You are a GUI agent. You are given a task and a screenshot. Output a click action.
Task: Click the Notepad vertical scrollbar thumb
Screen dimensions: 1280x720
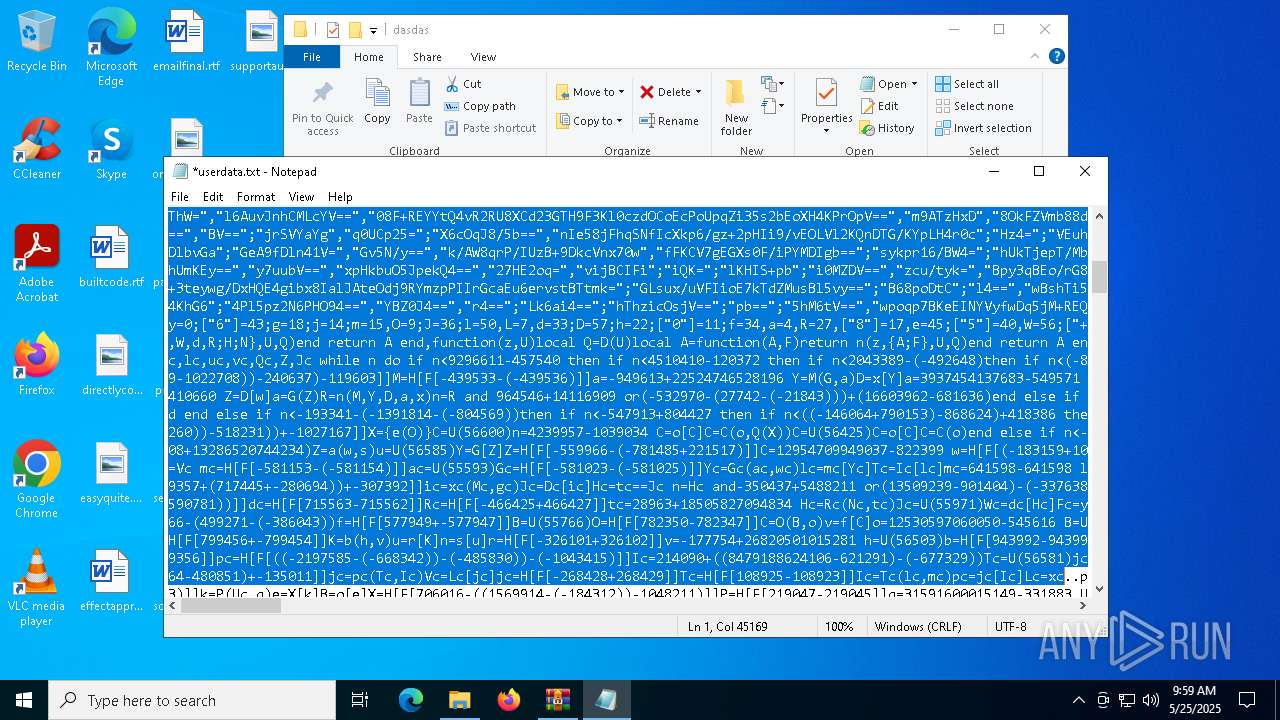1099,277
